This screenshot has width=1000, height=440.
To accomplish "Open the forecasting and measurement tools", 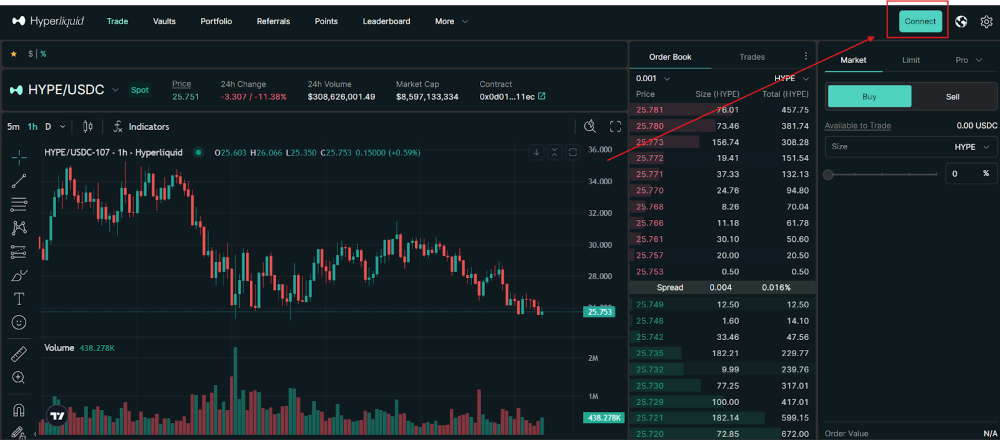I will tap(19, 252).
